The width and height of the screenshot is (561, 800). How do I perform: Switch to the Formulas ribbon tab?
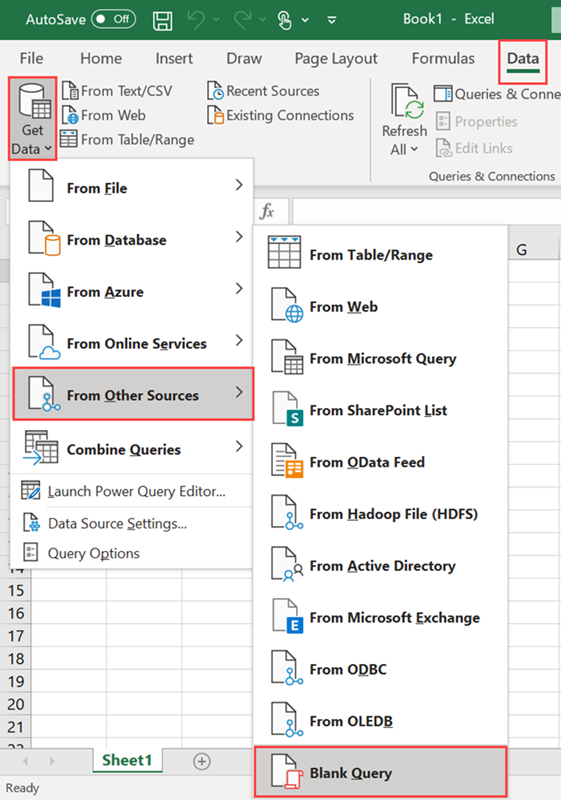[443, 59]
